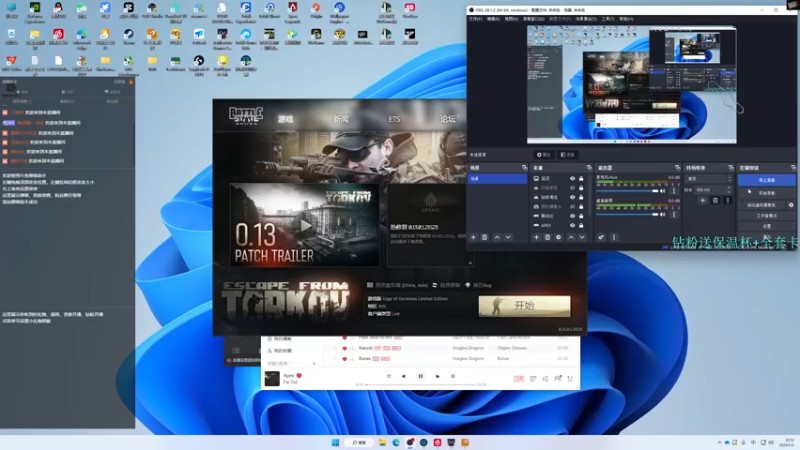Unlike the song Bones

point(344,359)
